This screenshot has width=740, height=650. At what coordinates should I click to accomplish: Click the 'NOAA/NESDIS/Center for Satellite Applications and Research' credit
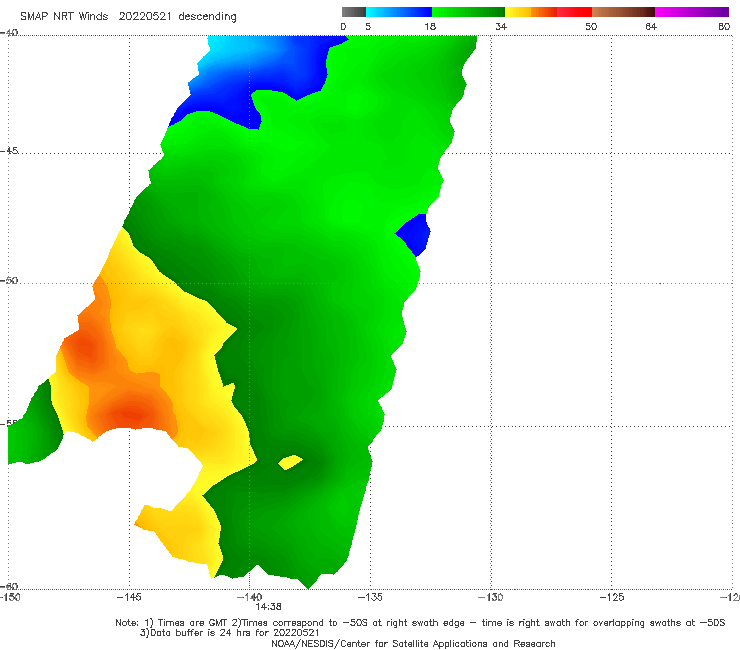tap(413, 643)
